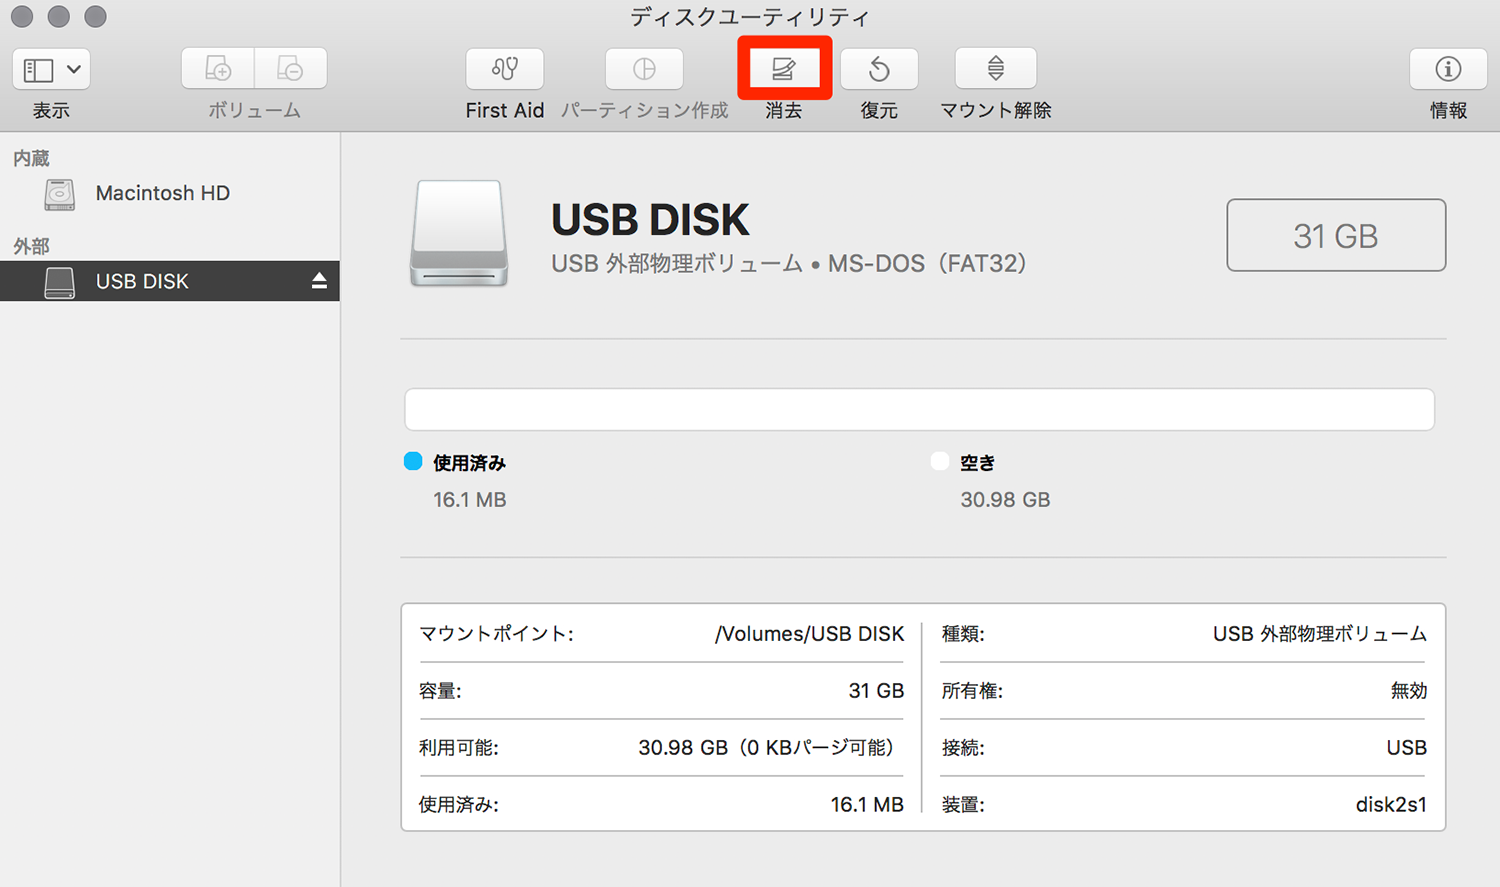
Task: Run First Aid stethoscope icon
Action: click(x=505, y=69)
